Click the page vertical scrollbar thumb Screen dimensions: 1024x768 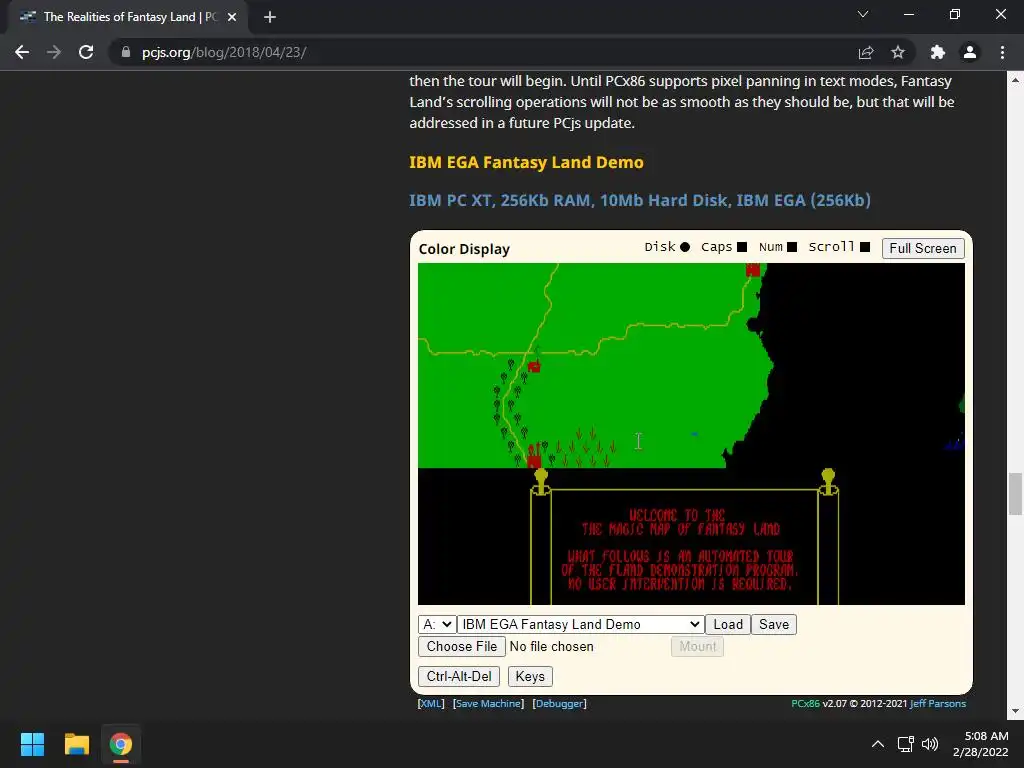[1015, 494]
